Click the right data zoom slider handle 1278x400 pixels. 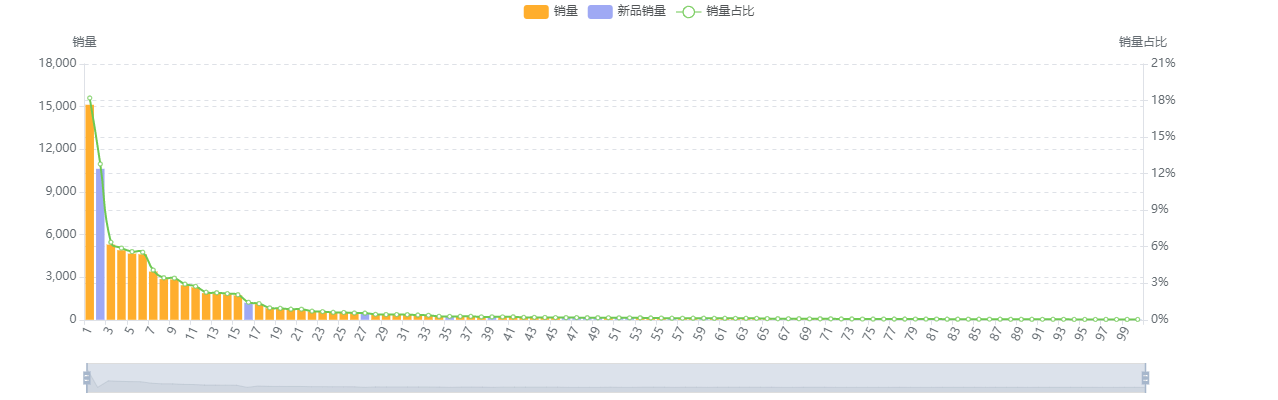coord(1145,378)
